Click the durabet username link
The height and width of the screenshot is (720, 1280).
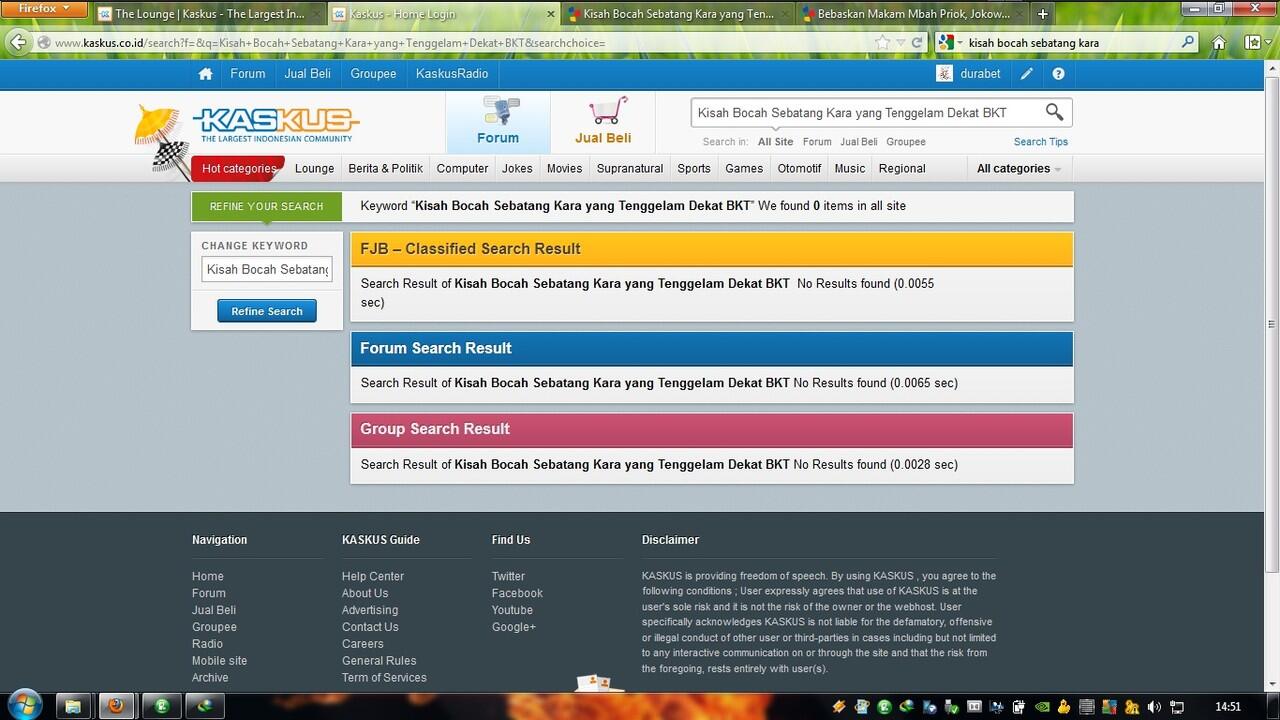[x=979, y=74]
